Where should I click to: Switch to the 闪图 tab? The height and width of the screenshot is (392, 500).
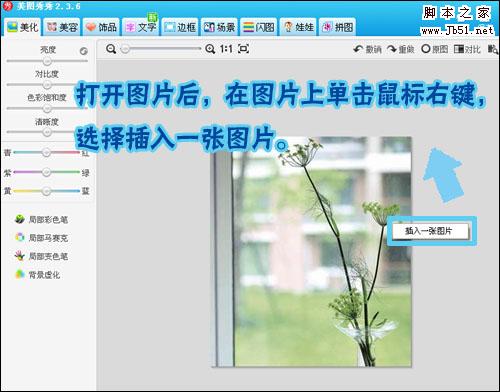point(259,27)
